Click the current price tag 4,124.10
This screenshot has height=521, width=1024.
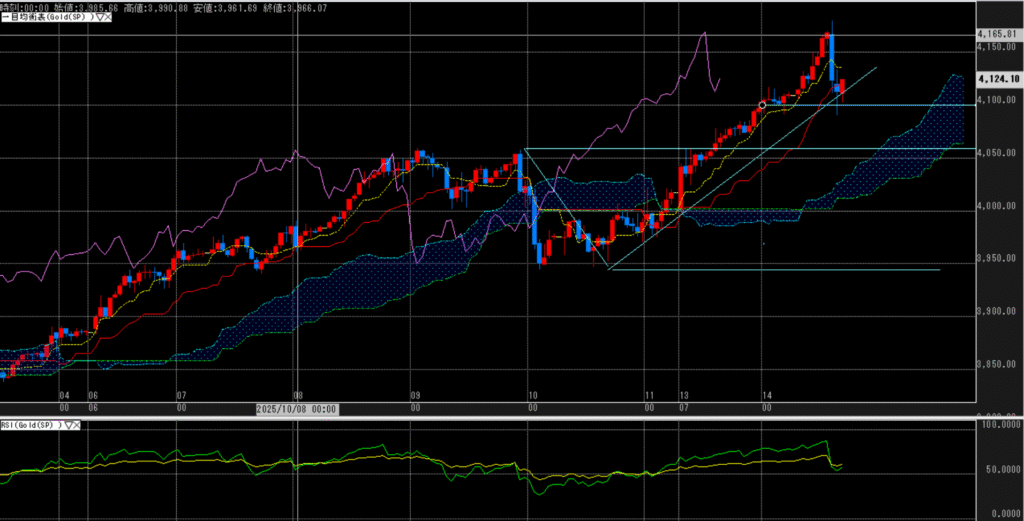(998, 78)
